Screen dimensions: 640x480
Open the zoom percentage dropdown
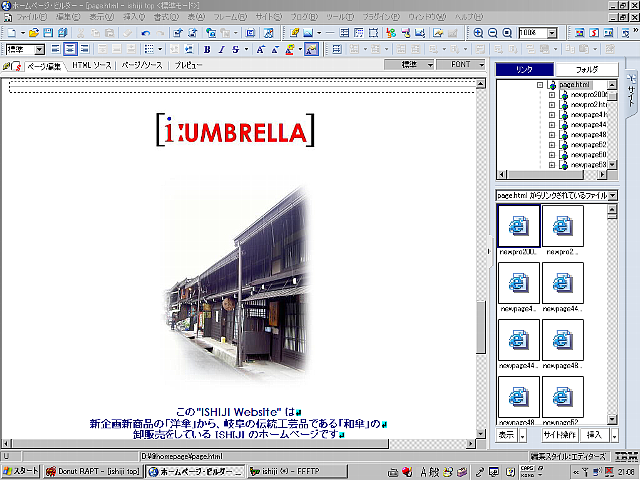point(552,33)
